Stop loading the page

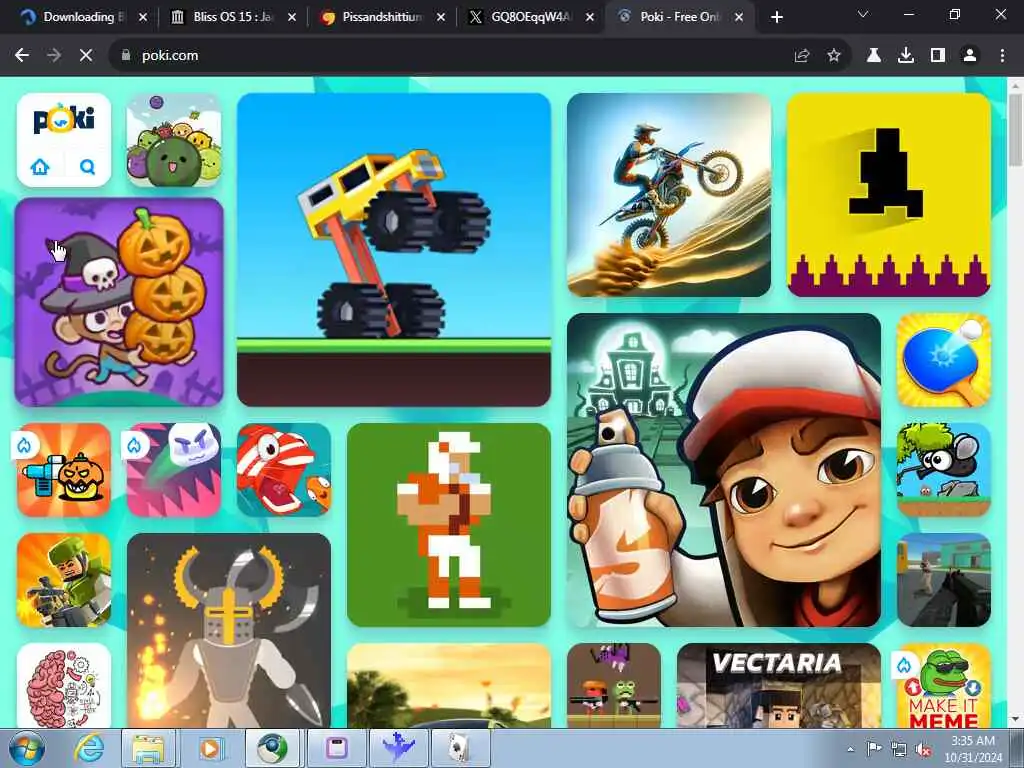pyautogui.click(x=86, y=56)
